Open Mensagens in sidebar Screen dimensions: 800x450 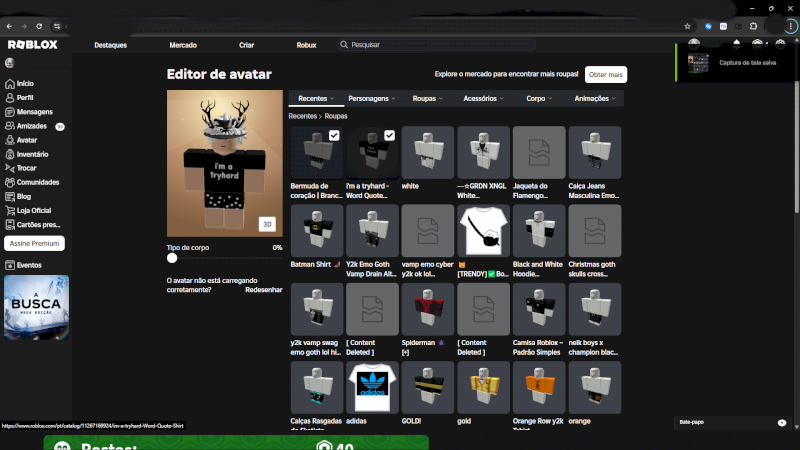[29, 112]
